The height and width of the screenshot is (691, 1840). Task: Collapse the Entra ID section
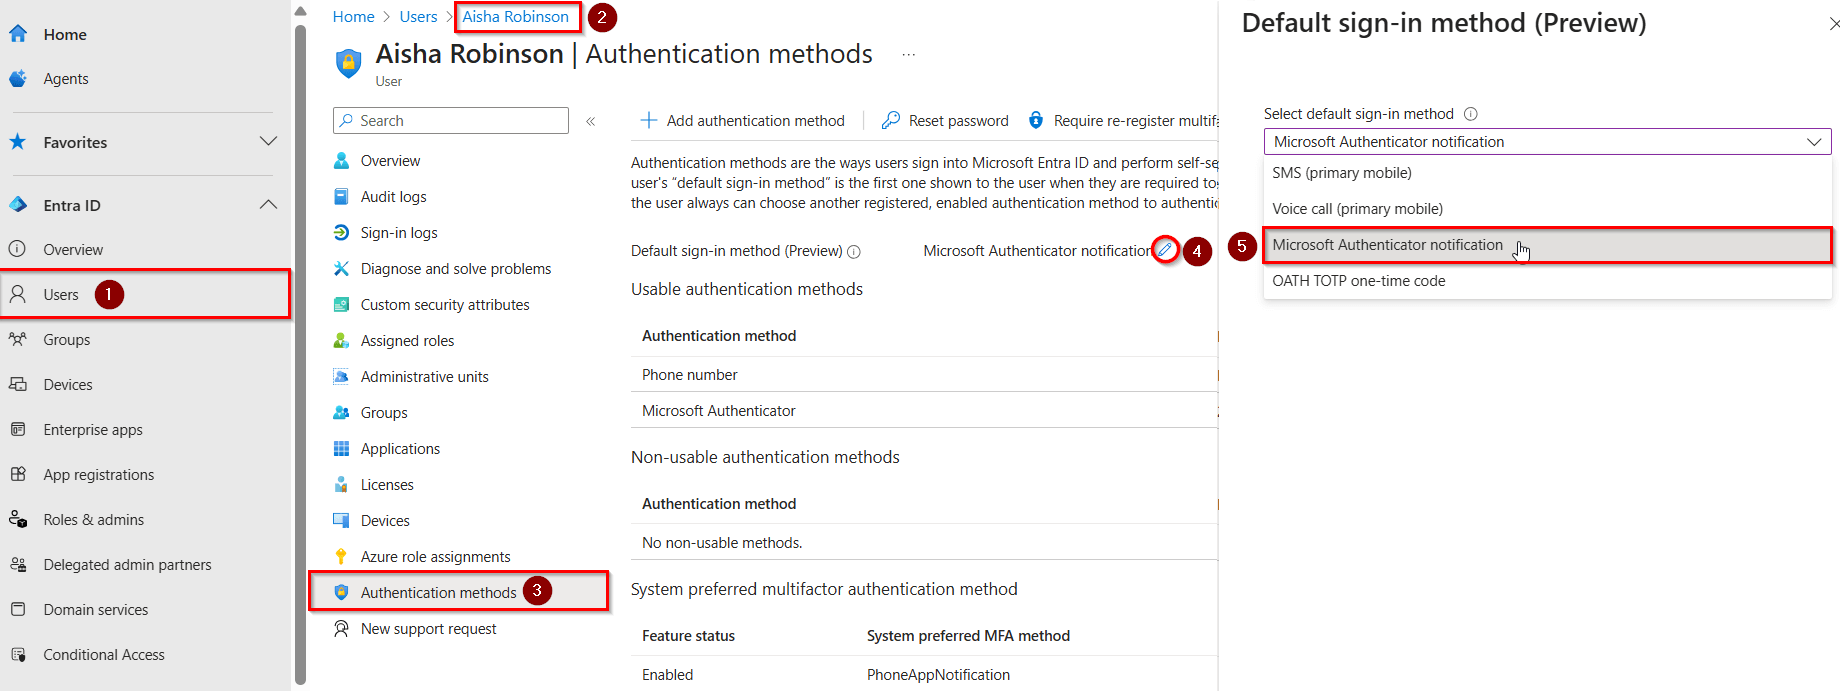coord(268,204)
